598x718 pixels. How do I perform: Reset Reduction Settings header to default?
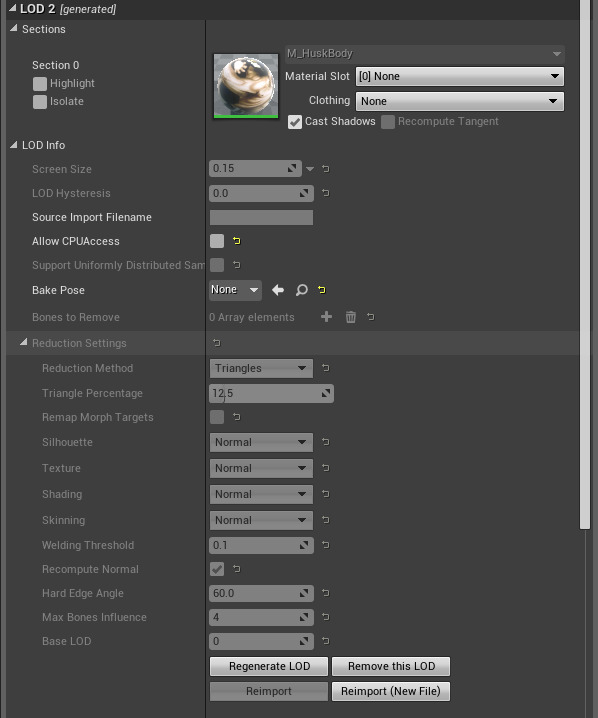(217, 343)
